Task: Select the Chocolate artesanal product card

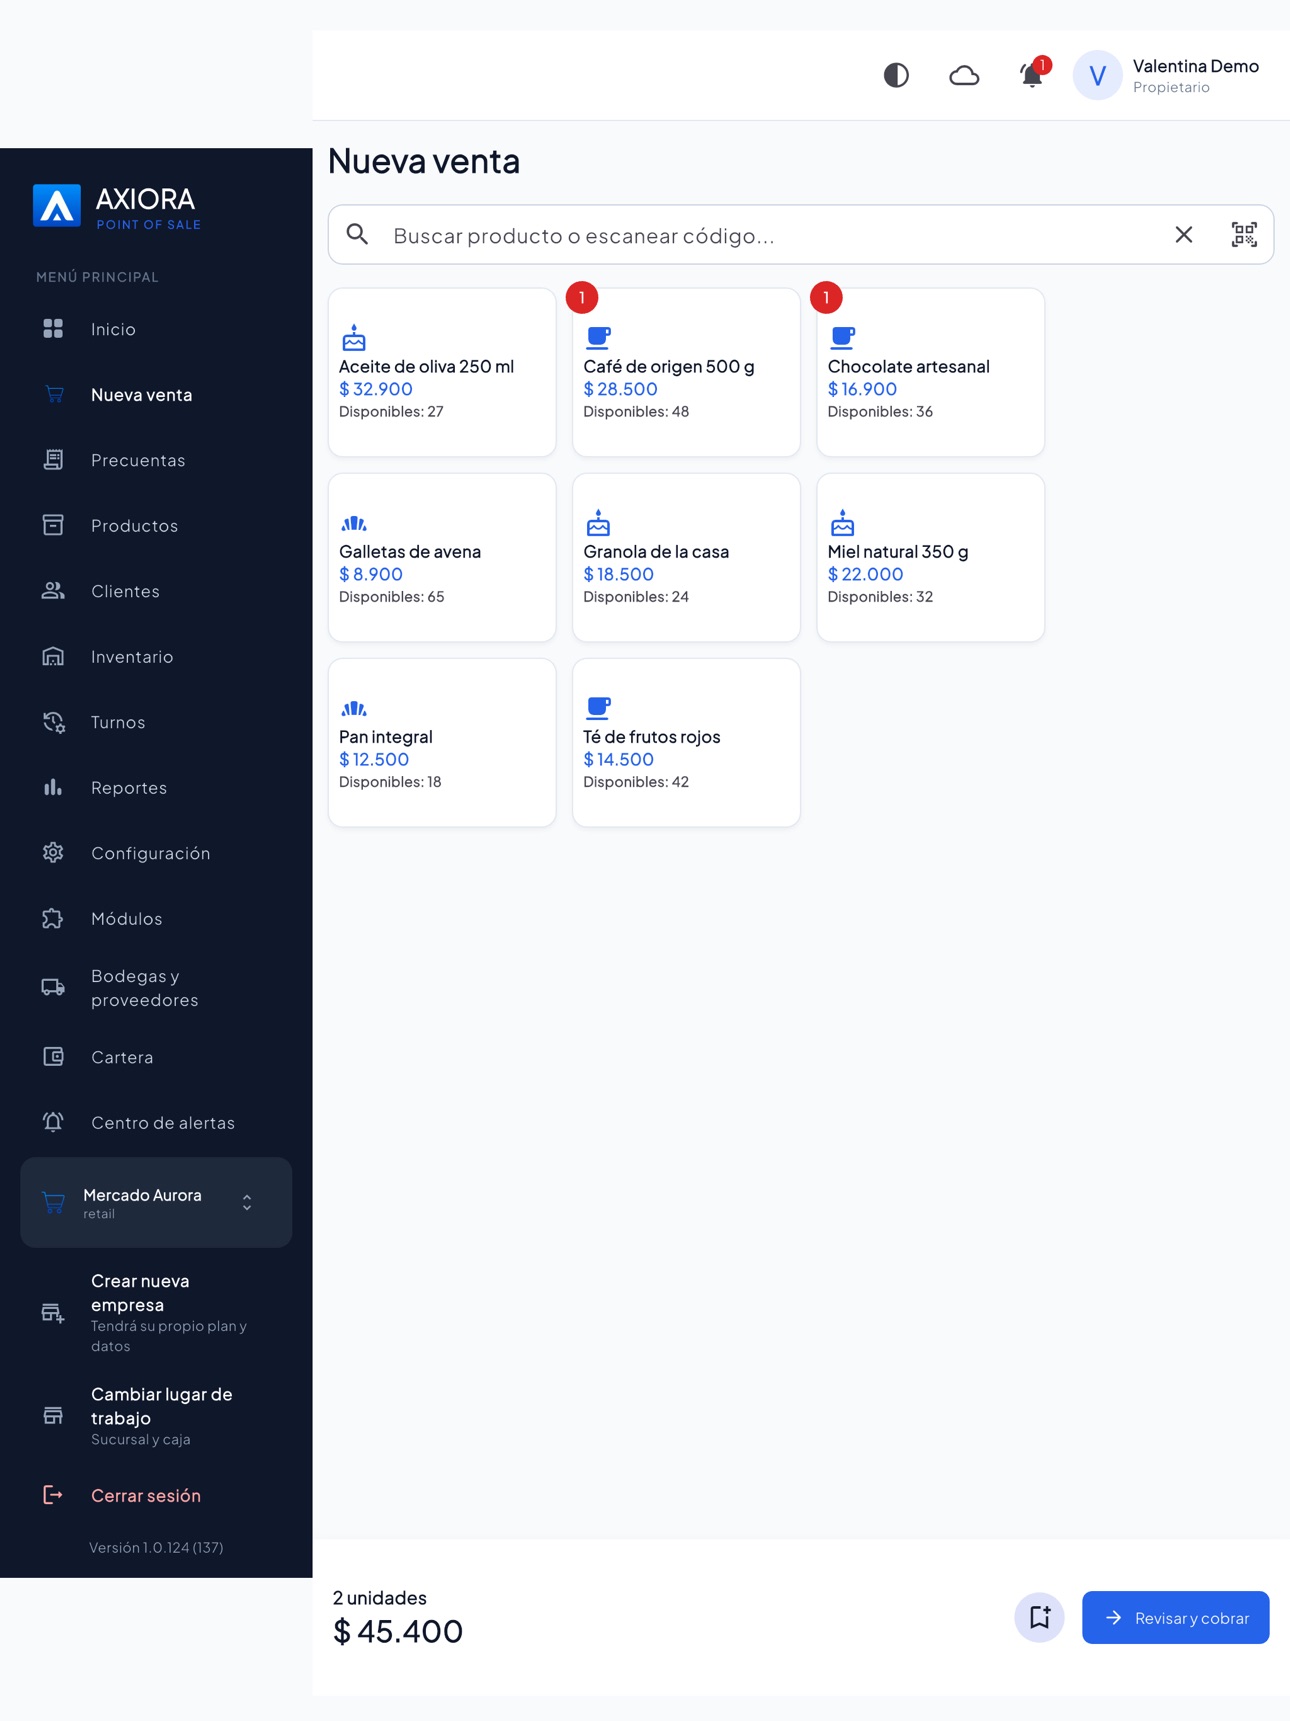Action: point(930,372)
